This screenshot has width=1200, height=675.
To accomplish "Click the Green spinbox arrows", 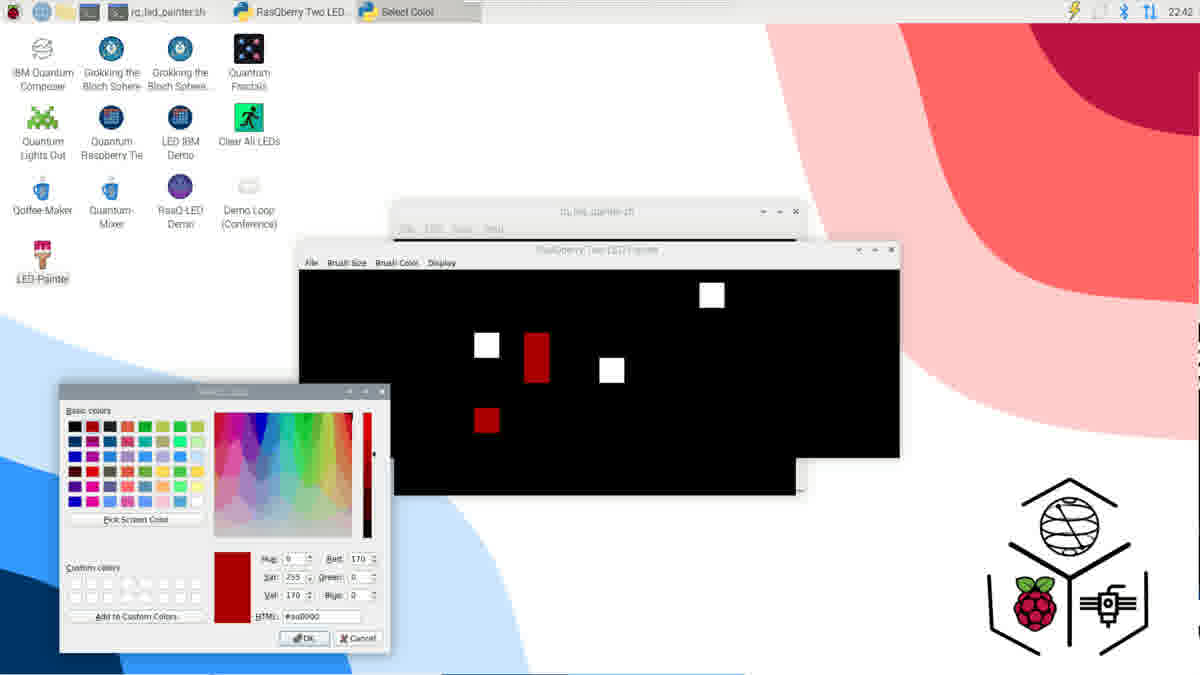I will pos(374,577).
